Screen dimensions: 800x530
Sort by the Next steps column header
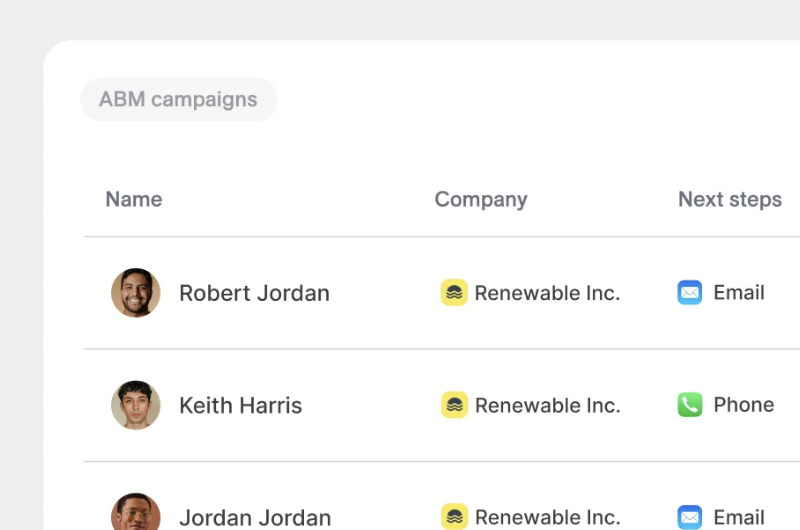point(730,199)
